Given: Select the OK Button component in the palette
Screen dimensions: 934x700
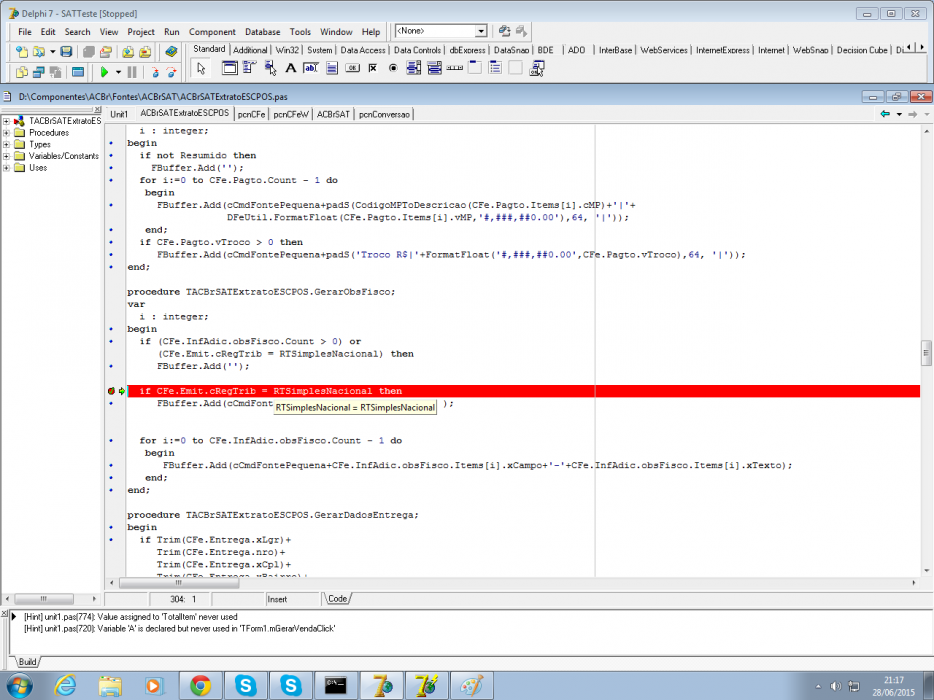Looking at the screenshot, I should click(x=353, y=69).
